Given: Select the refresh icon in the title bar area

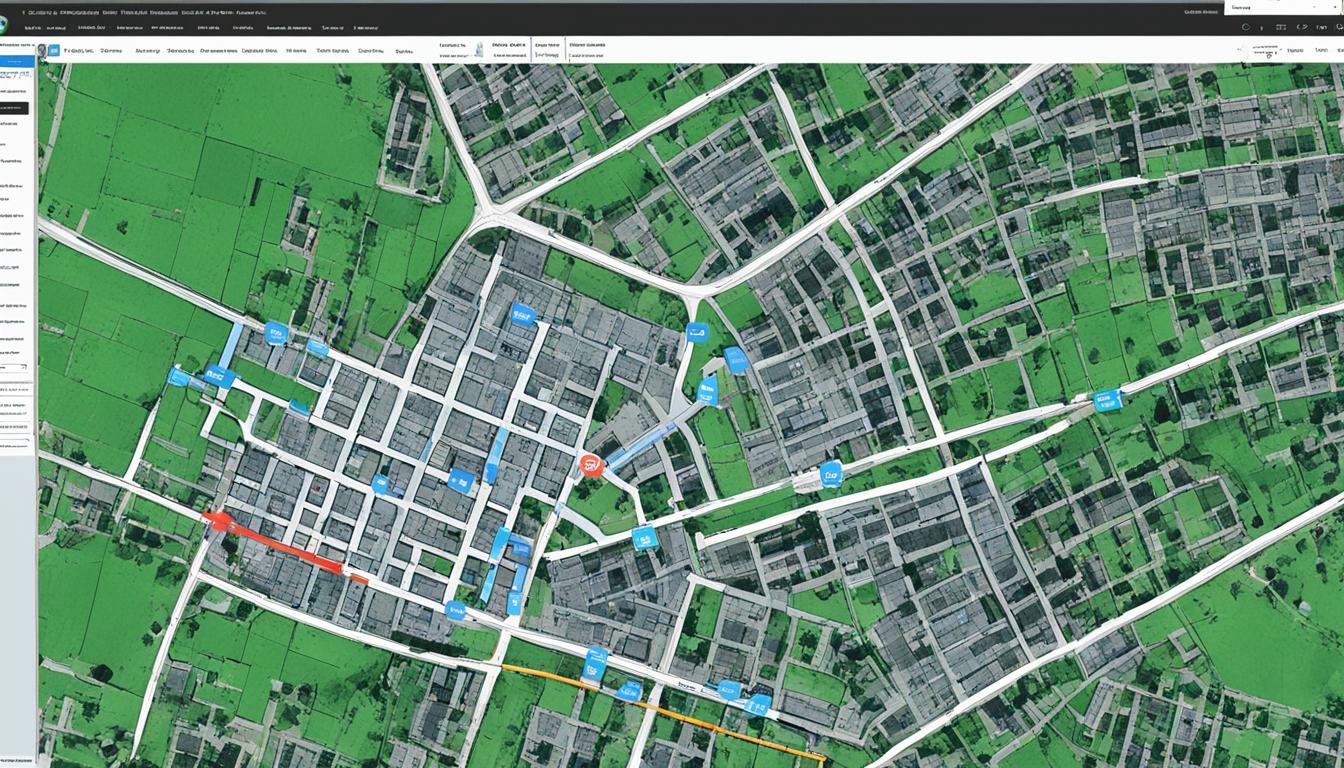Looking at the screenshot, I should pyautogui.click(x=1246, y=28).
